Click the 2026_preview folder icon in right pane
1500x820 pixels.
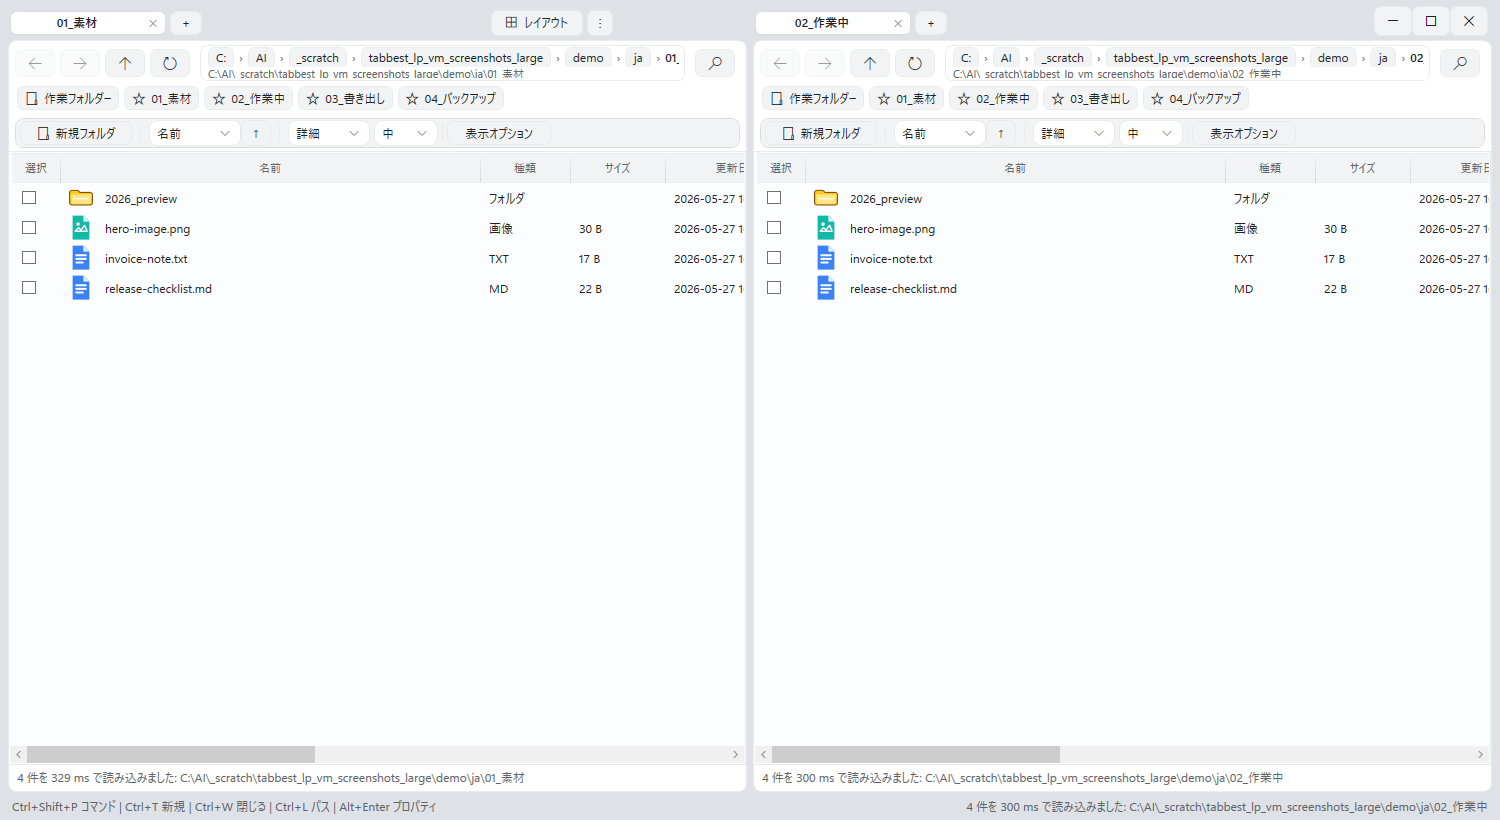[826, 198]
